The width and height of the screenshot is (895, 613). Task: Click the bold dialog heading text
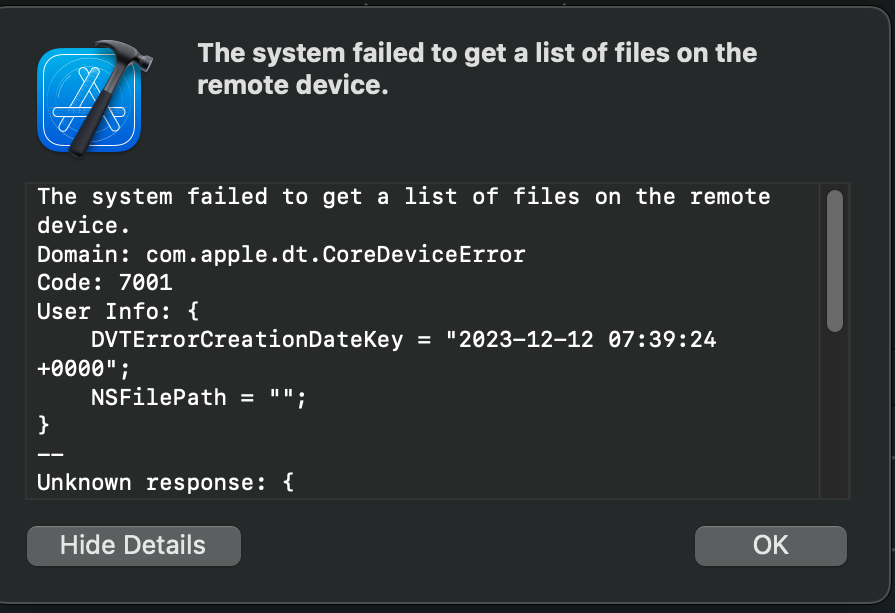[x=477, y=69]
